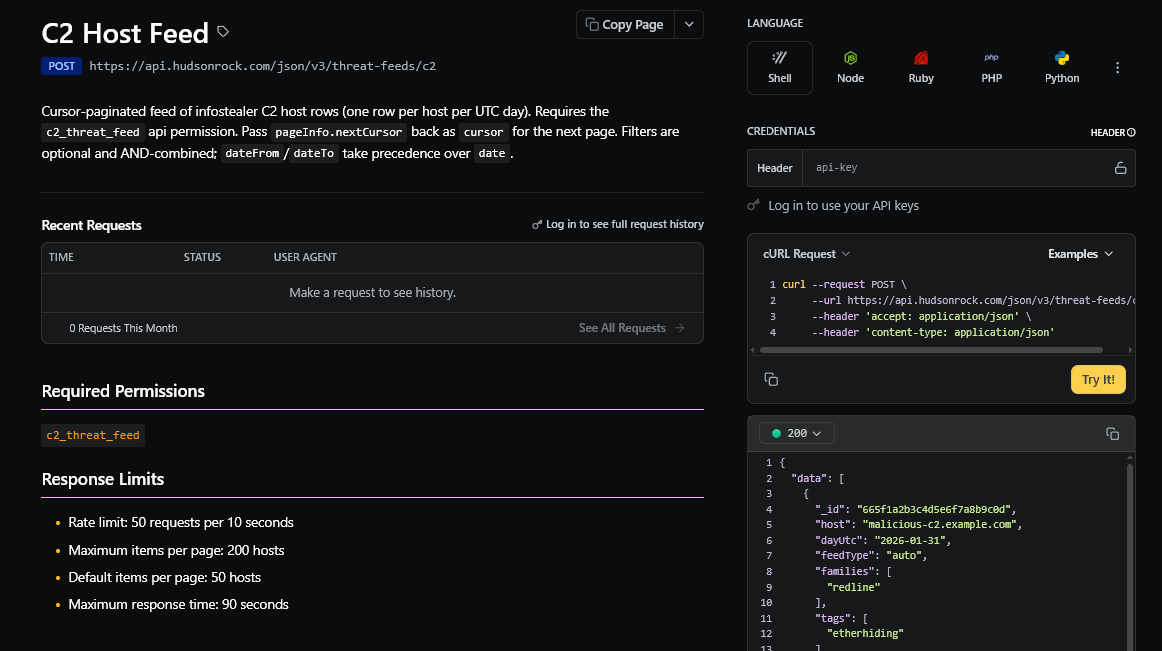Click 'Maximum items per page: 200 hosts'
Image resolution: width=1162 pixels, height=651 pixels.
(x=176, y=550)
